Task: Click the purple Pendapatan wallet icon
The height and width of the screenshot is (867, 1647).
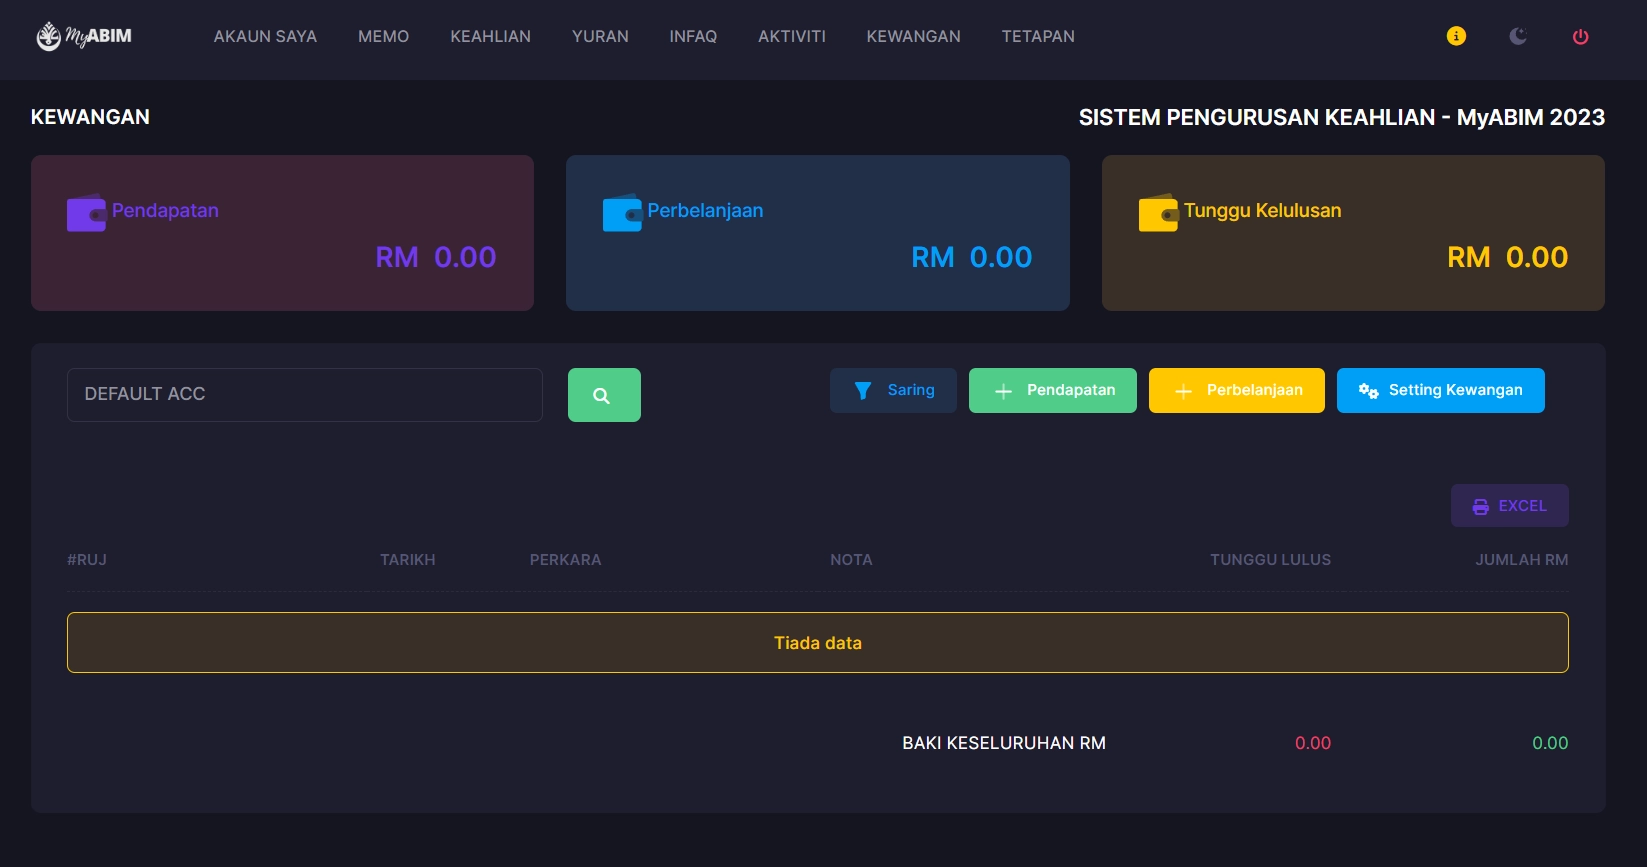Action: (86, 213)
